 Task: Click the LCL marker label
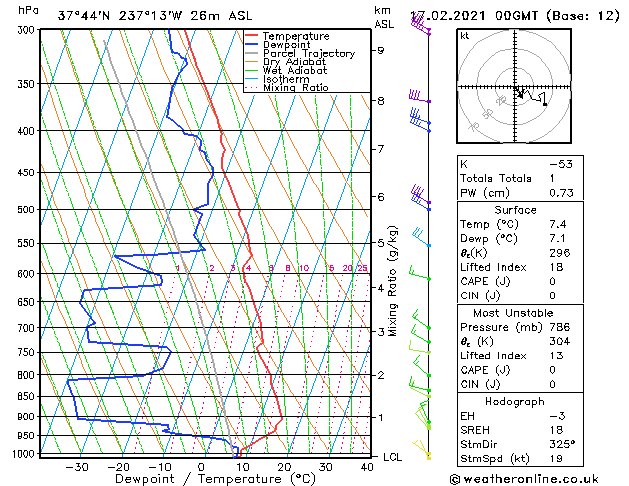click(x=393, y=457)
